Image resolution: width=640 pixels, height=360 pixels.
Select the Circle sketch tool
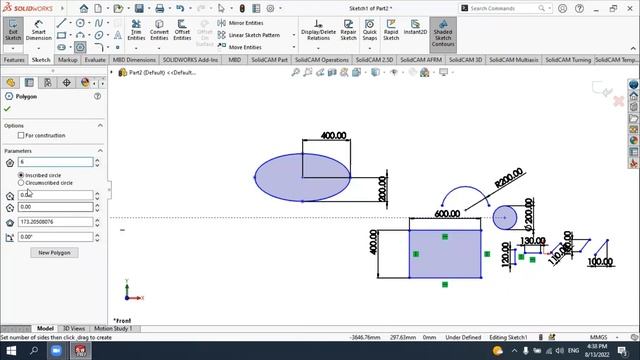(x=80, y=23)
